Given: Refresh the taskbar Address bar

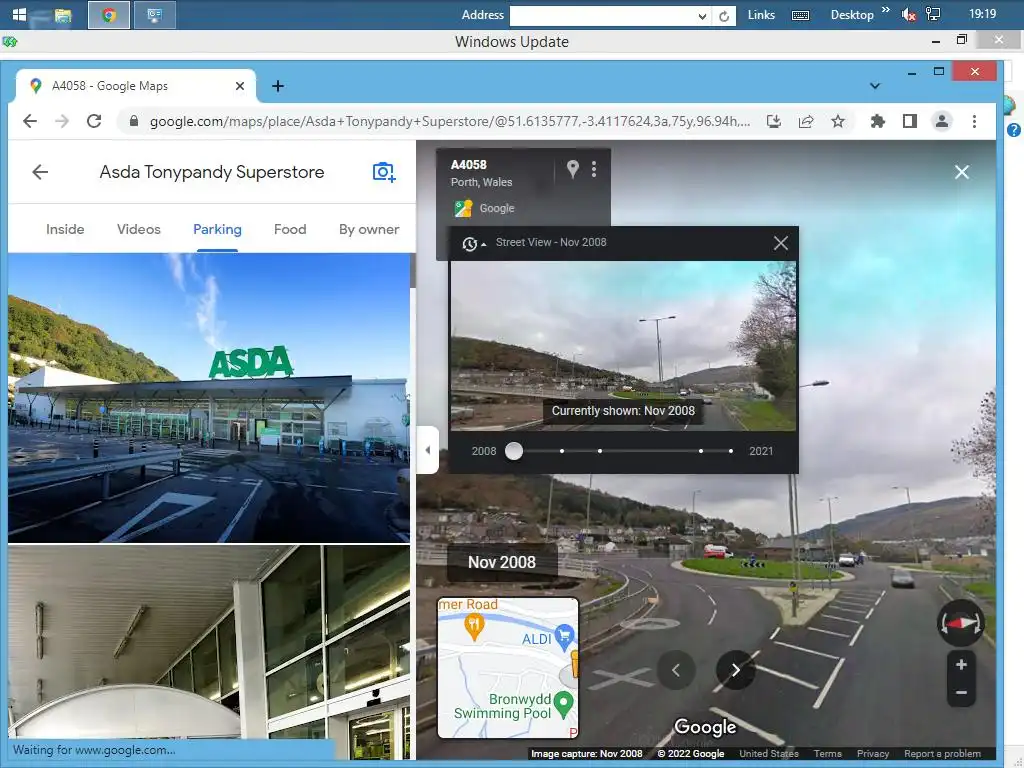Looking at the screenshot, I should 724,16.
